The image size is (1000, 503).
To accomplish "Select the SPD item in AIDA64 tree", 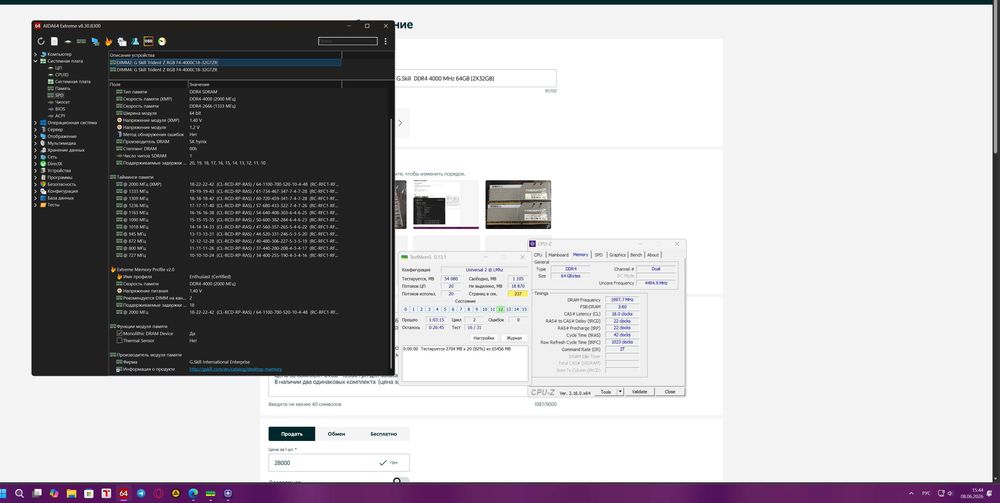I will (x=59, y=95).
